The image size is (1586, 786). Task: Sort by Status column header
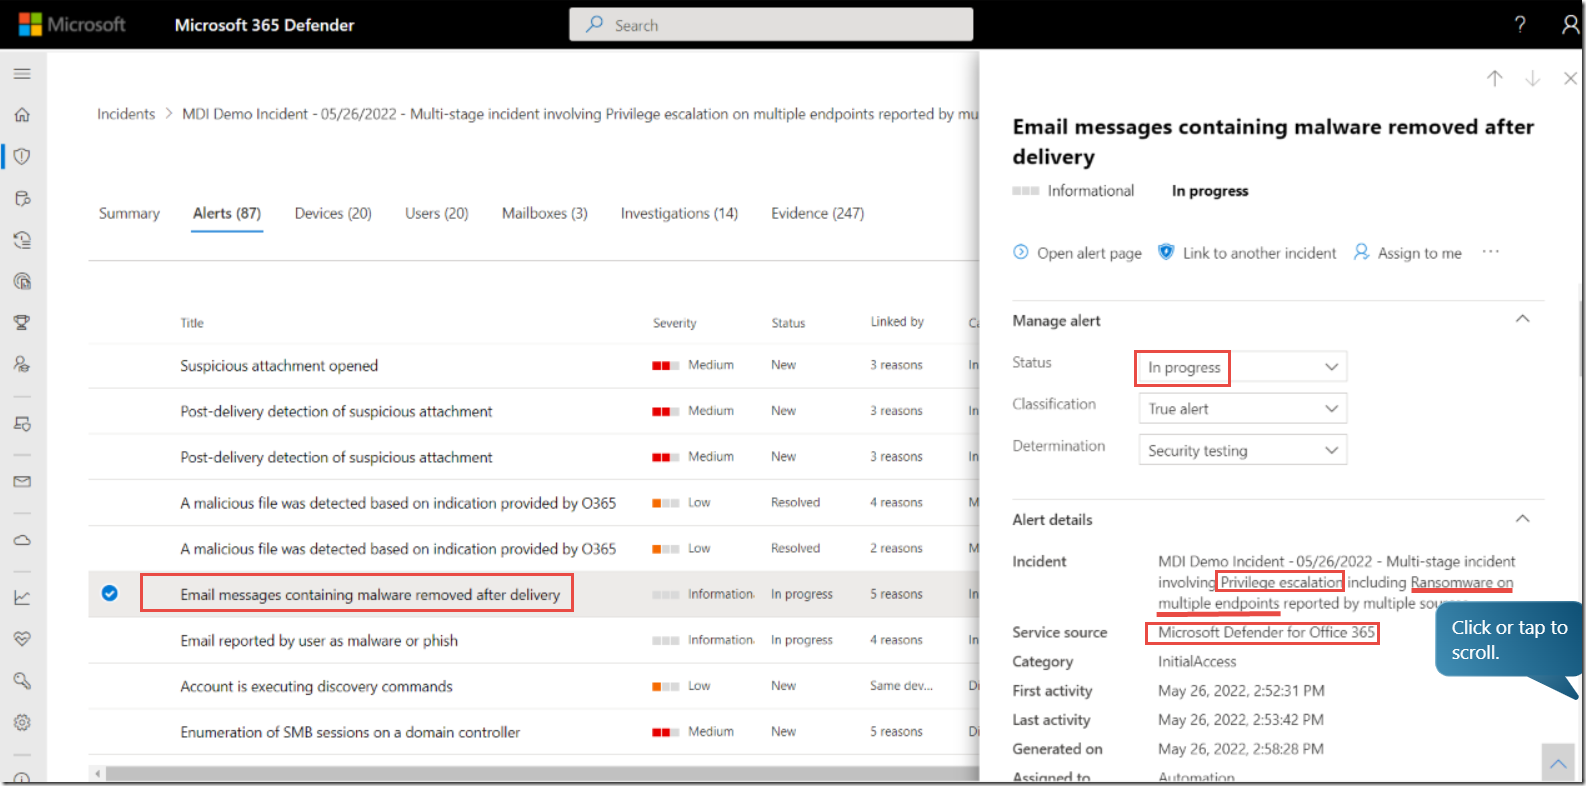[x=788, y=323]
